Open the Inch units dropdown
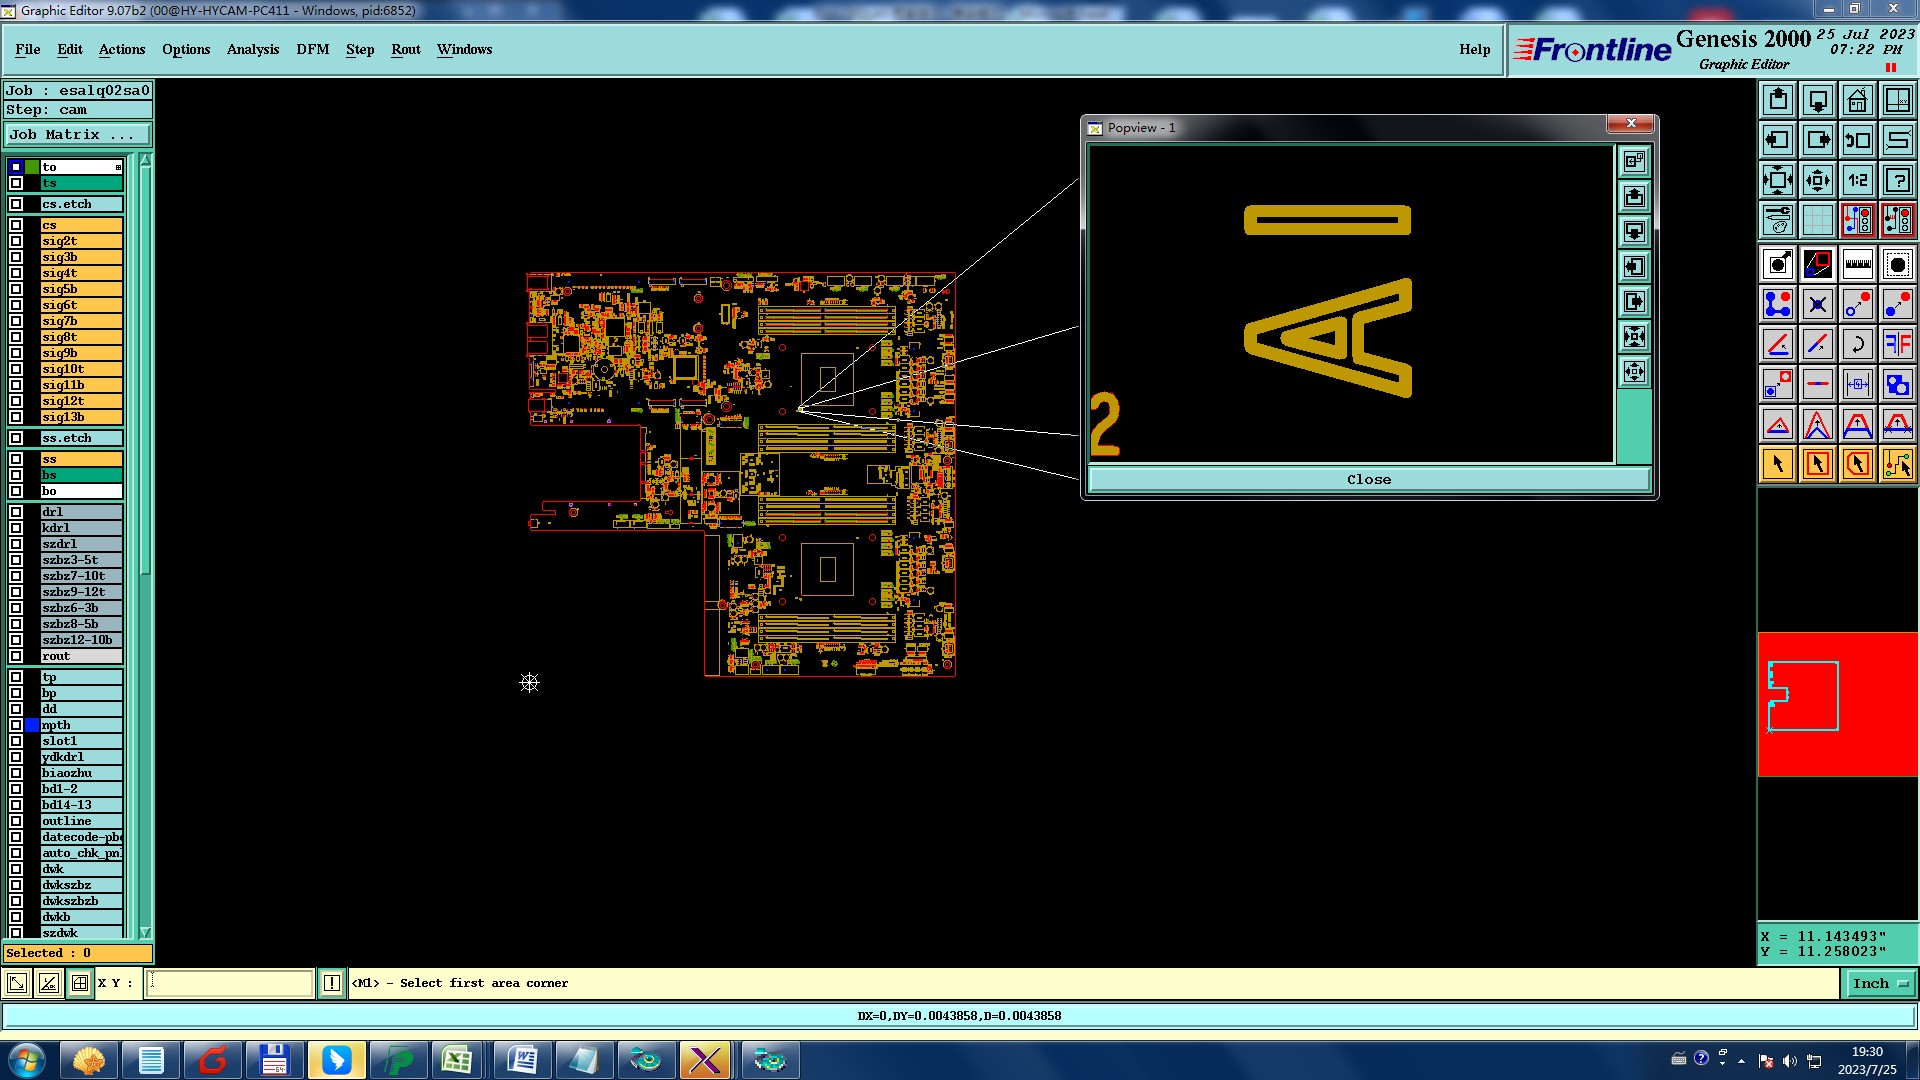1920x1080 pixels. [x=1880, y=984]
